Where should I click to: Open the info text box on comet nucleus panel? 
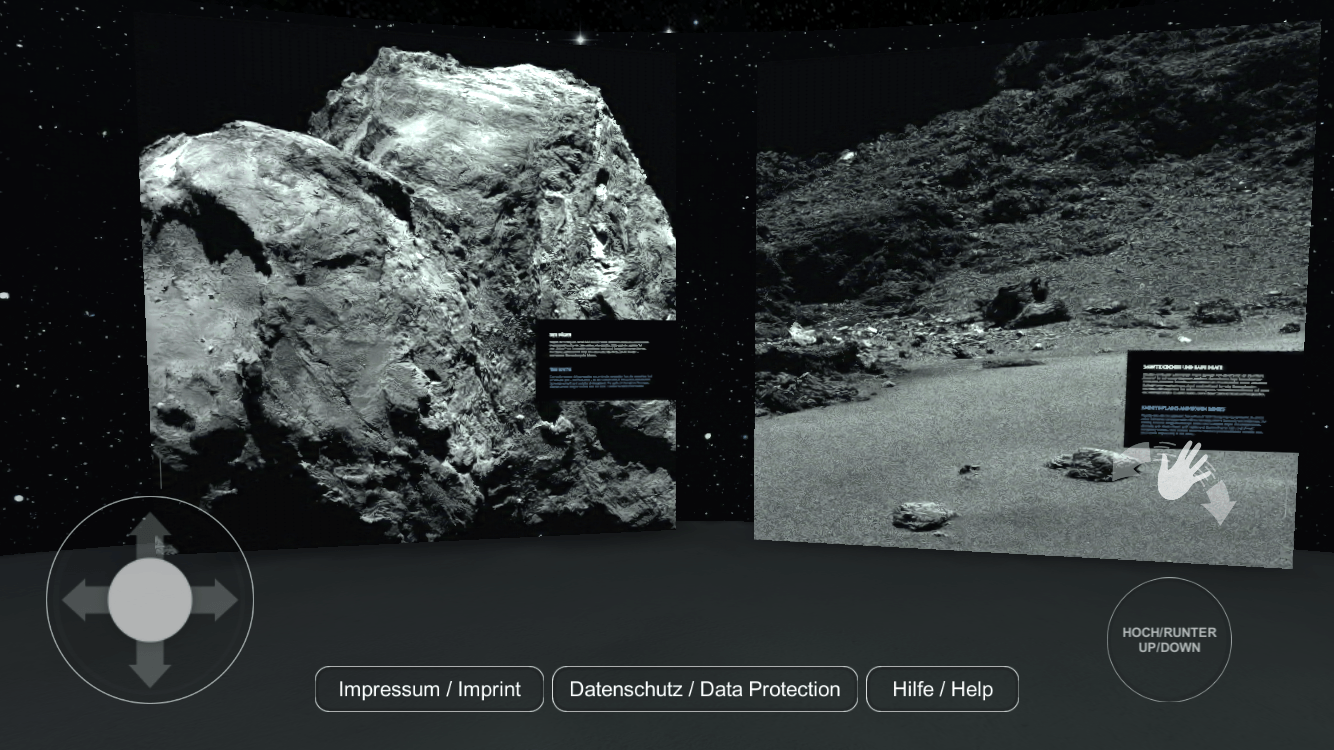(606, 360)
